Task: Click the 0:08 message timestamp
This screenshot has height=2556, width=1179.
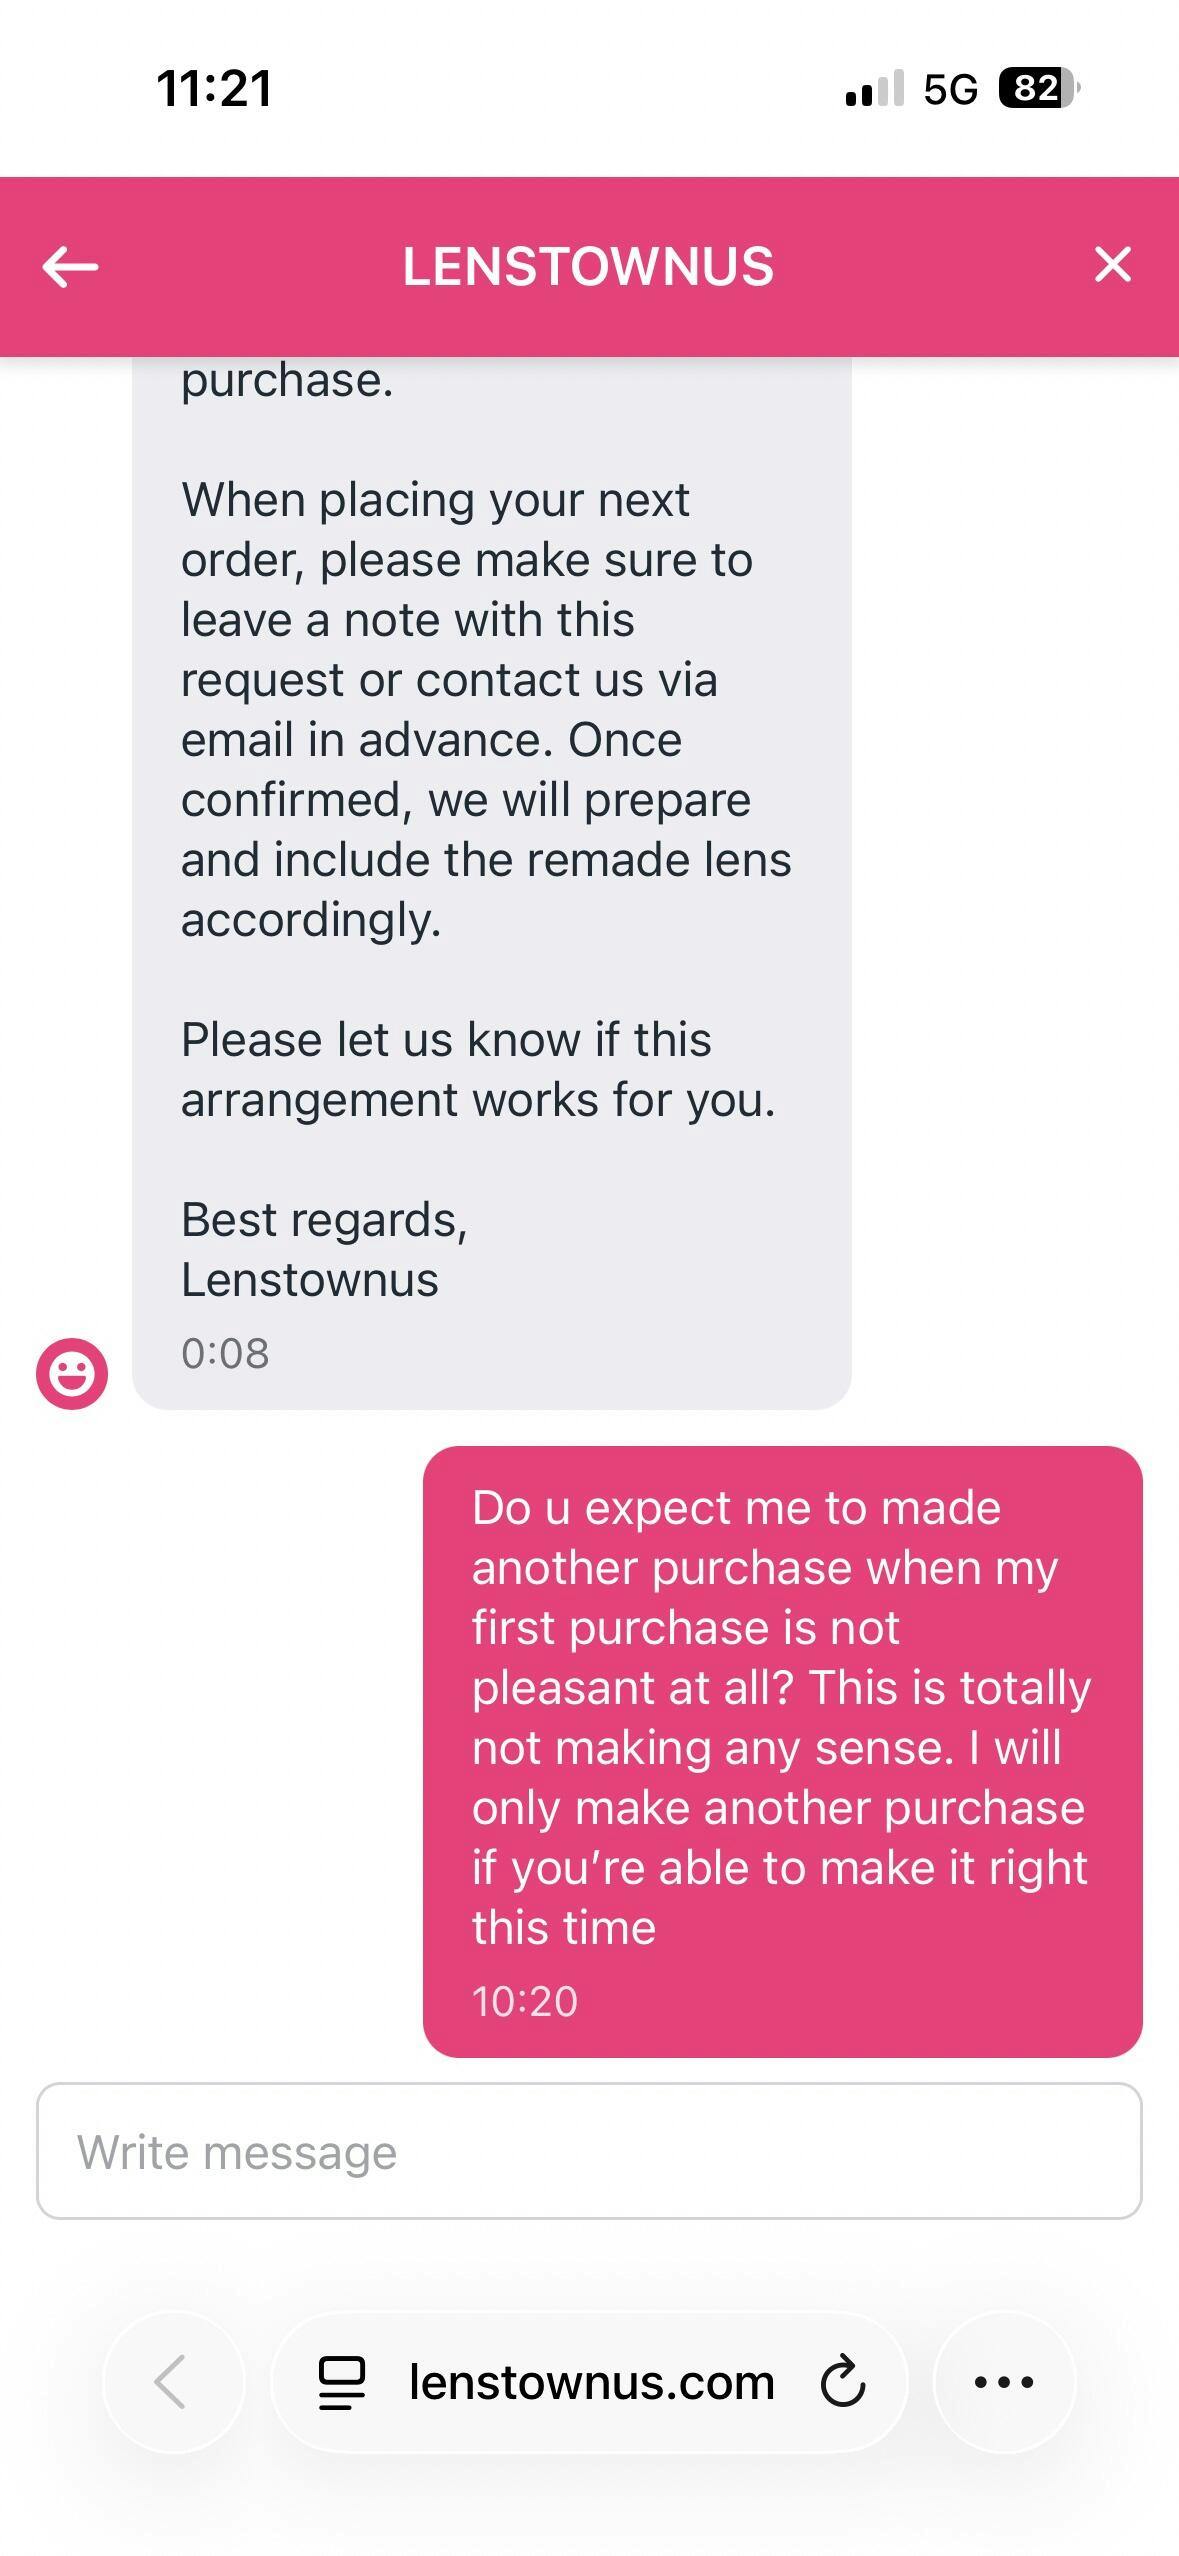Action: click(225, 1353)
